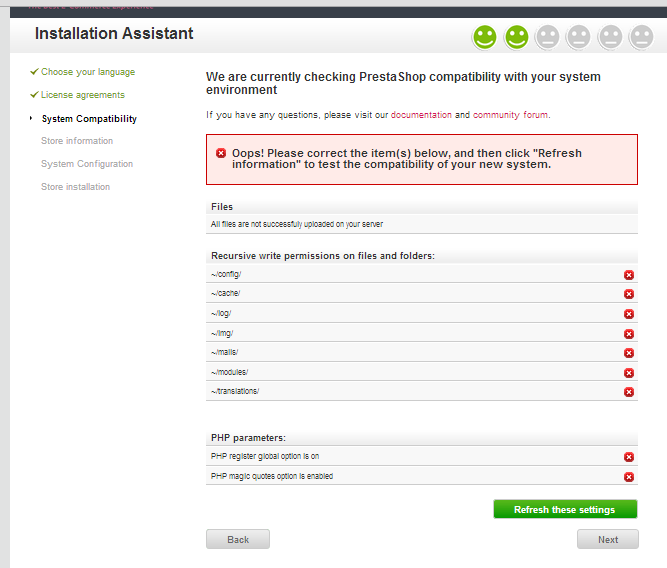The image size is (667, 568).
Task: Visit the community forum link
Action: point(511,115)
